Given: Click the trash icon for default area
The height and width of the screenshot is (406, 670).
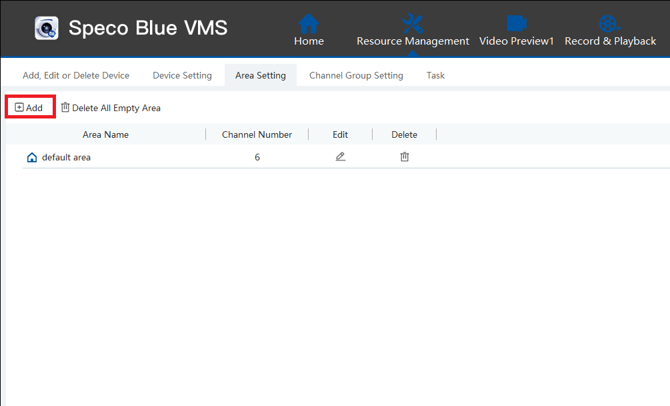Looking at the screenshot, I should click(x=404, y=157).
